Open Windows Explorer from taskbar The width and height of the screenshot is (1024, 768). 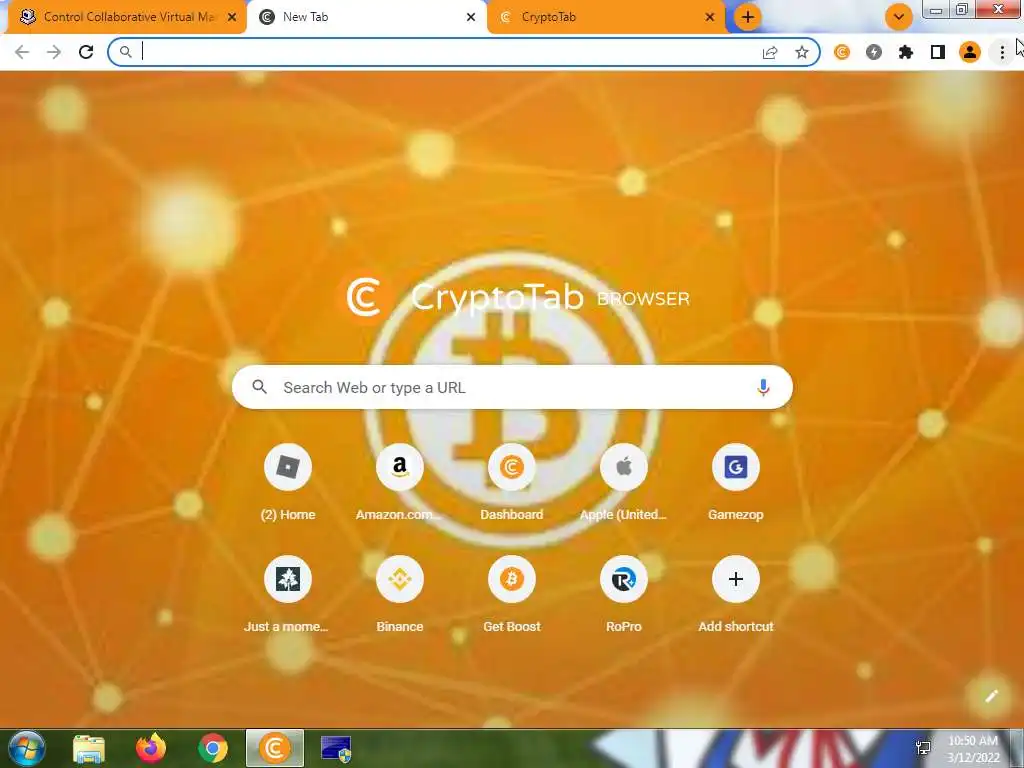[x=89, y=748]
